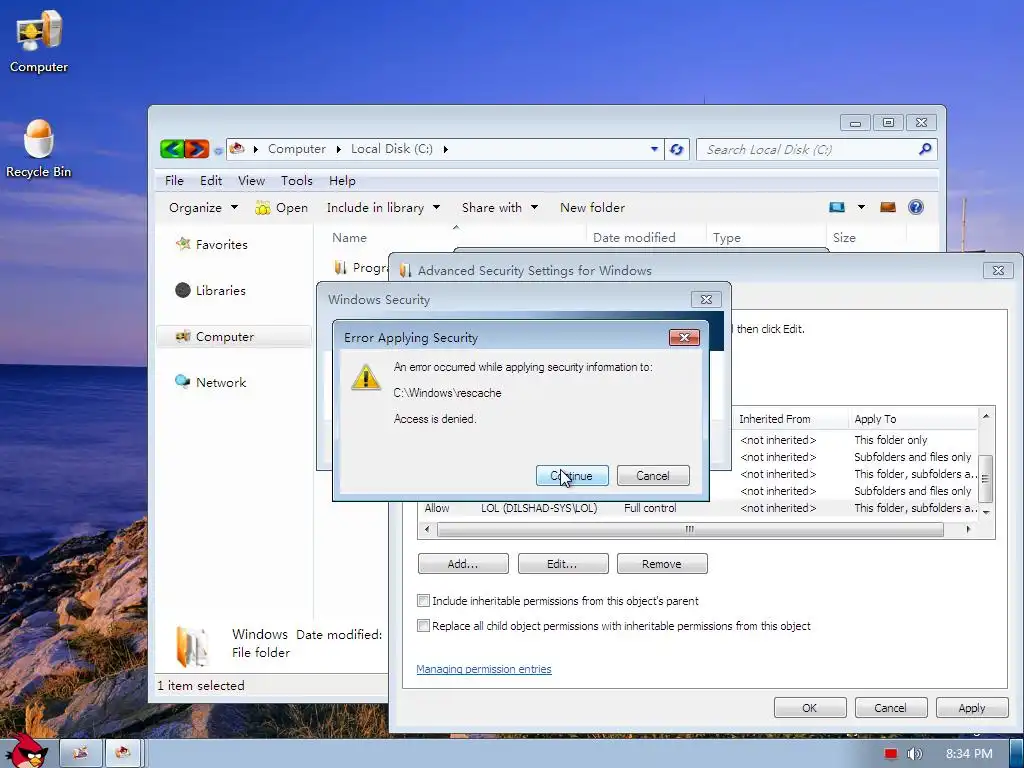Click the Windows folder icon in details pane
The image size is (1024, 768).
tap(191, 647)
